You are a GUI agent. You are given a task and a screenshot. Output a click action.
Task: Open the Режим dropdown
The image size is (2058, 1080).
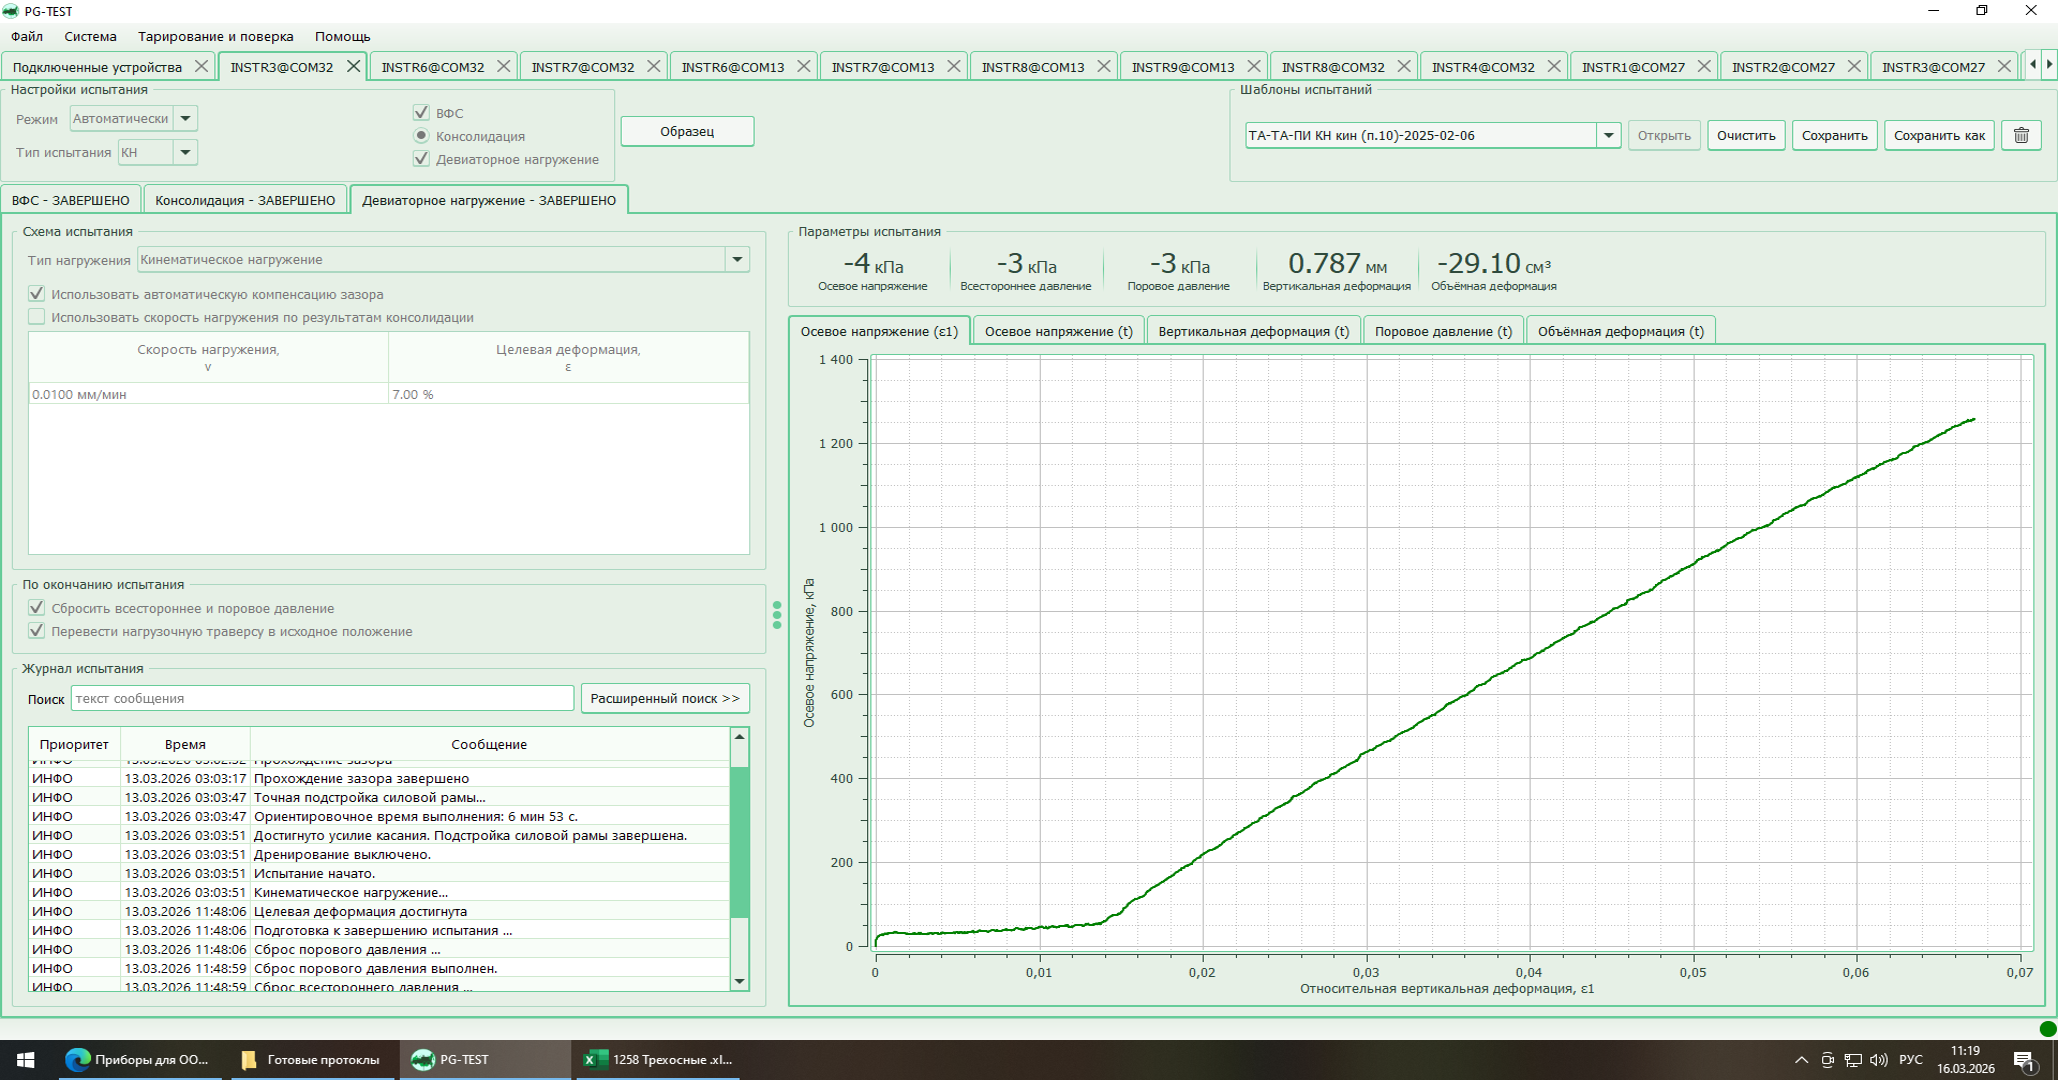(185, 118)
